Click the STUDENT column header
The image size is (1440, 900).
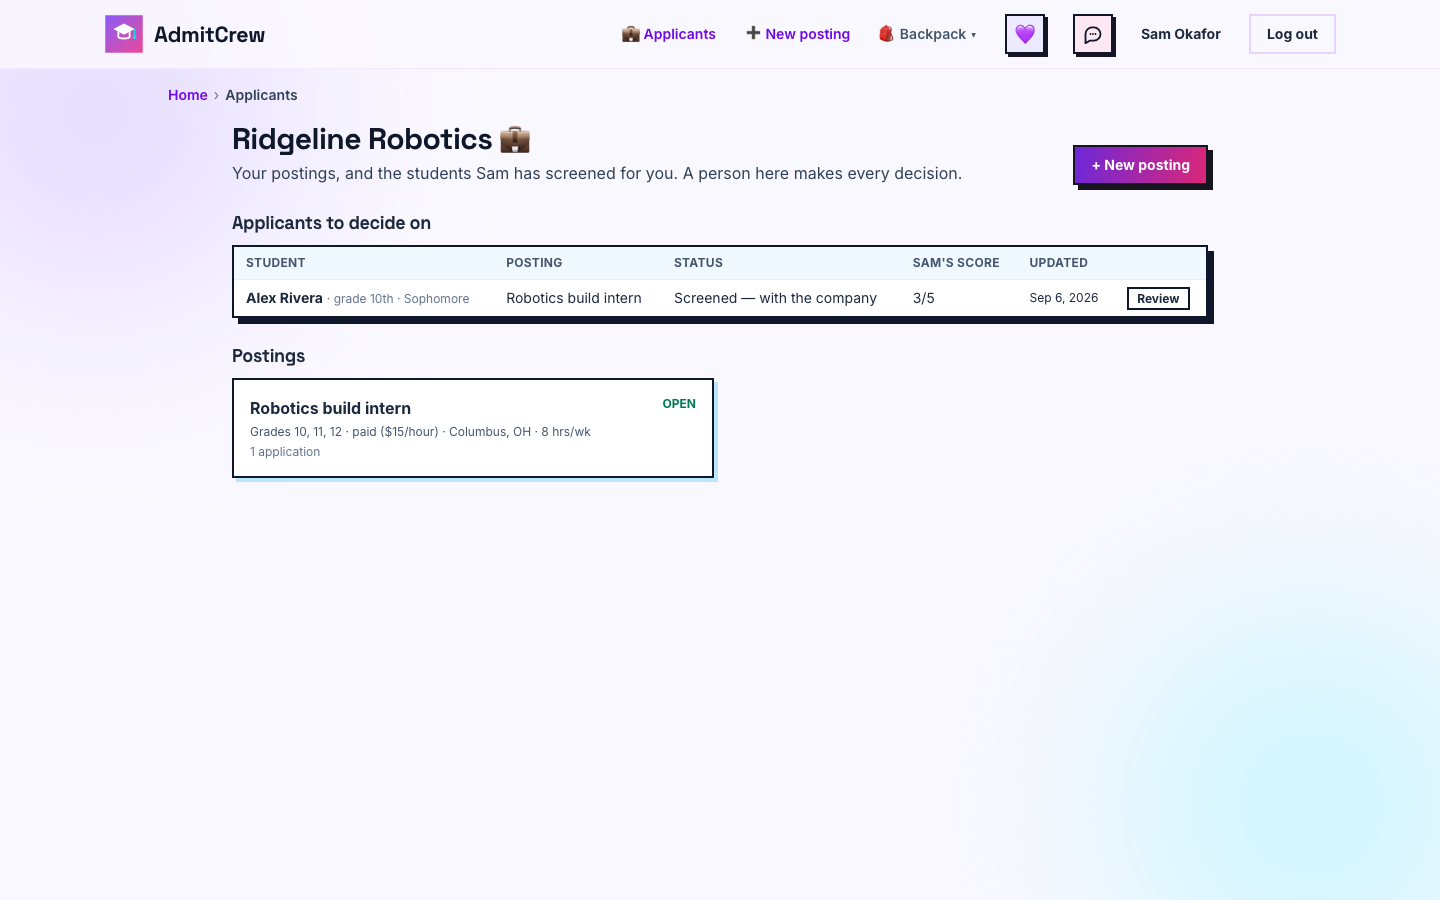[276, 263]
